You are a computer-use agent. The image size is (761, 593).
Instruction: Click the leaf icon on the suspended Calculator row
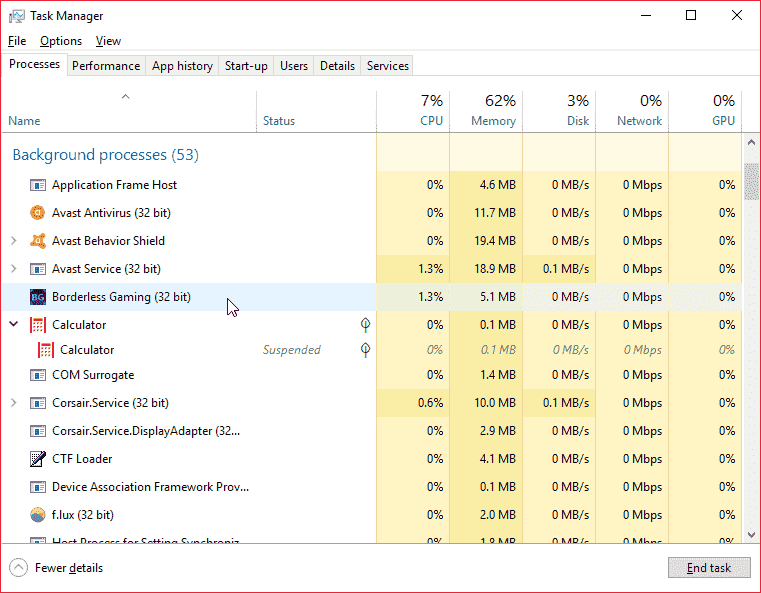365,349
